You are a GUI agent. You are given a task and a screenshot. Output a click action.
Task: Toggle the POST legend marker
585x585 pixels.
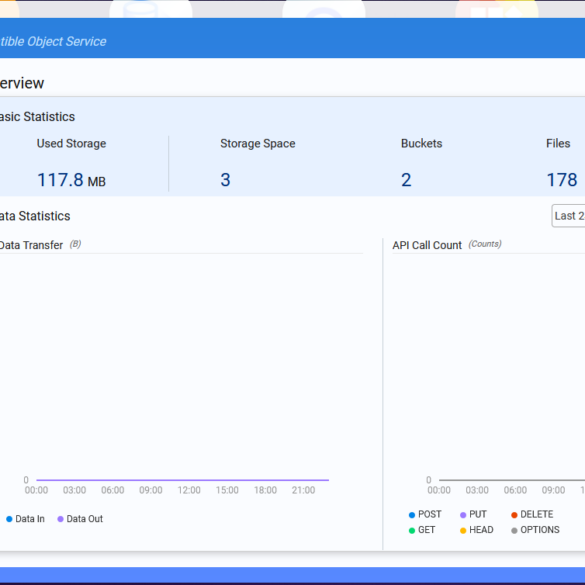(x=412, y=515)
